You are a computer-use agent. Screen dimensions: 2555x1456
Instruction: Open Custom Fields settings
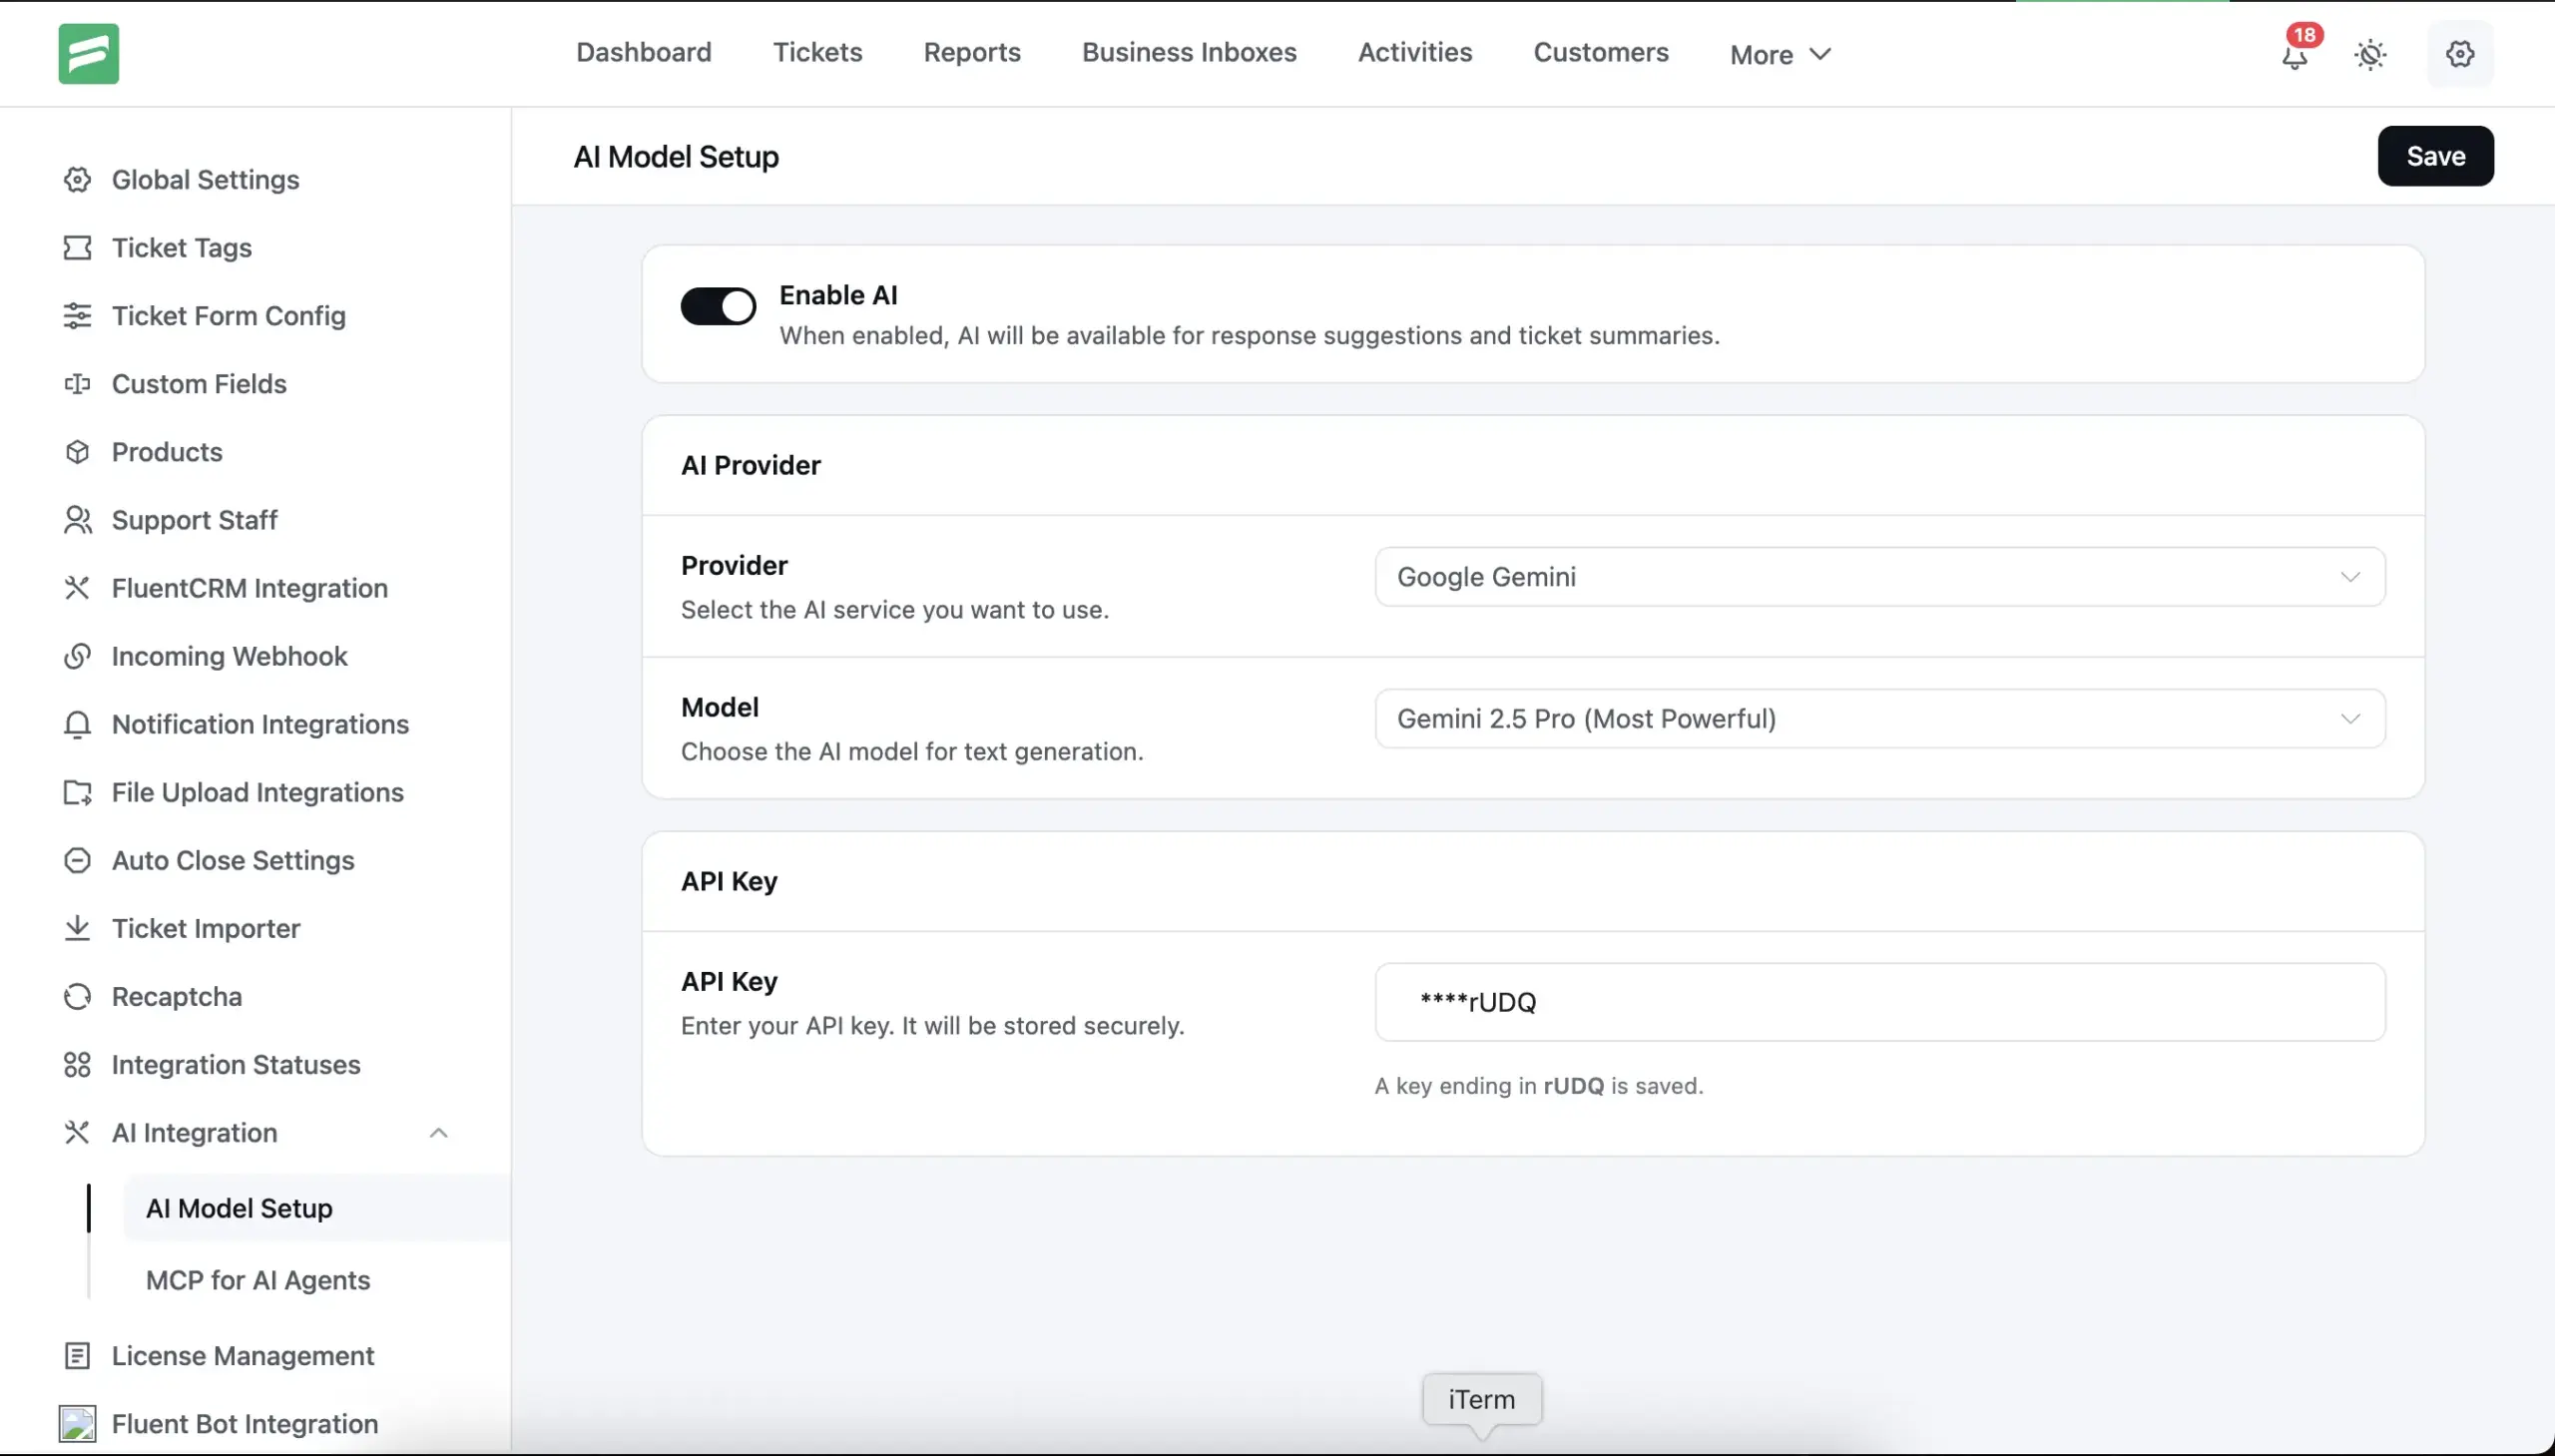click(x=199, y=384)
